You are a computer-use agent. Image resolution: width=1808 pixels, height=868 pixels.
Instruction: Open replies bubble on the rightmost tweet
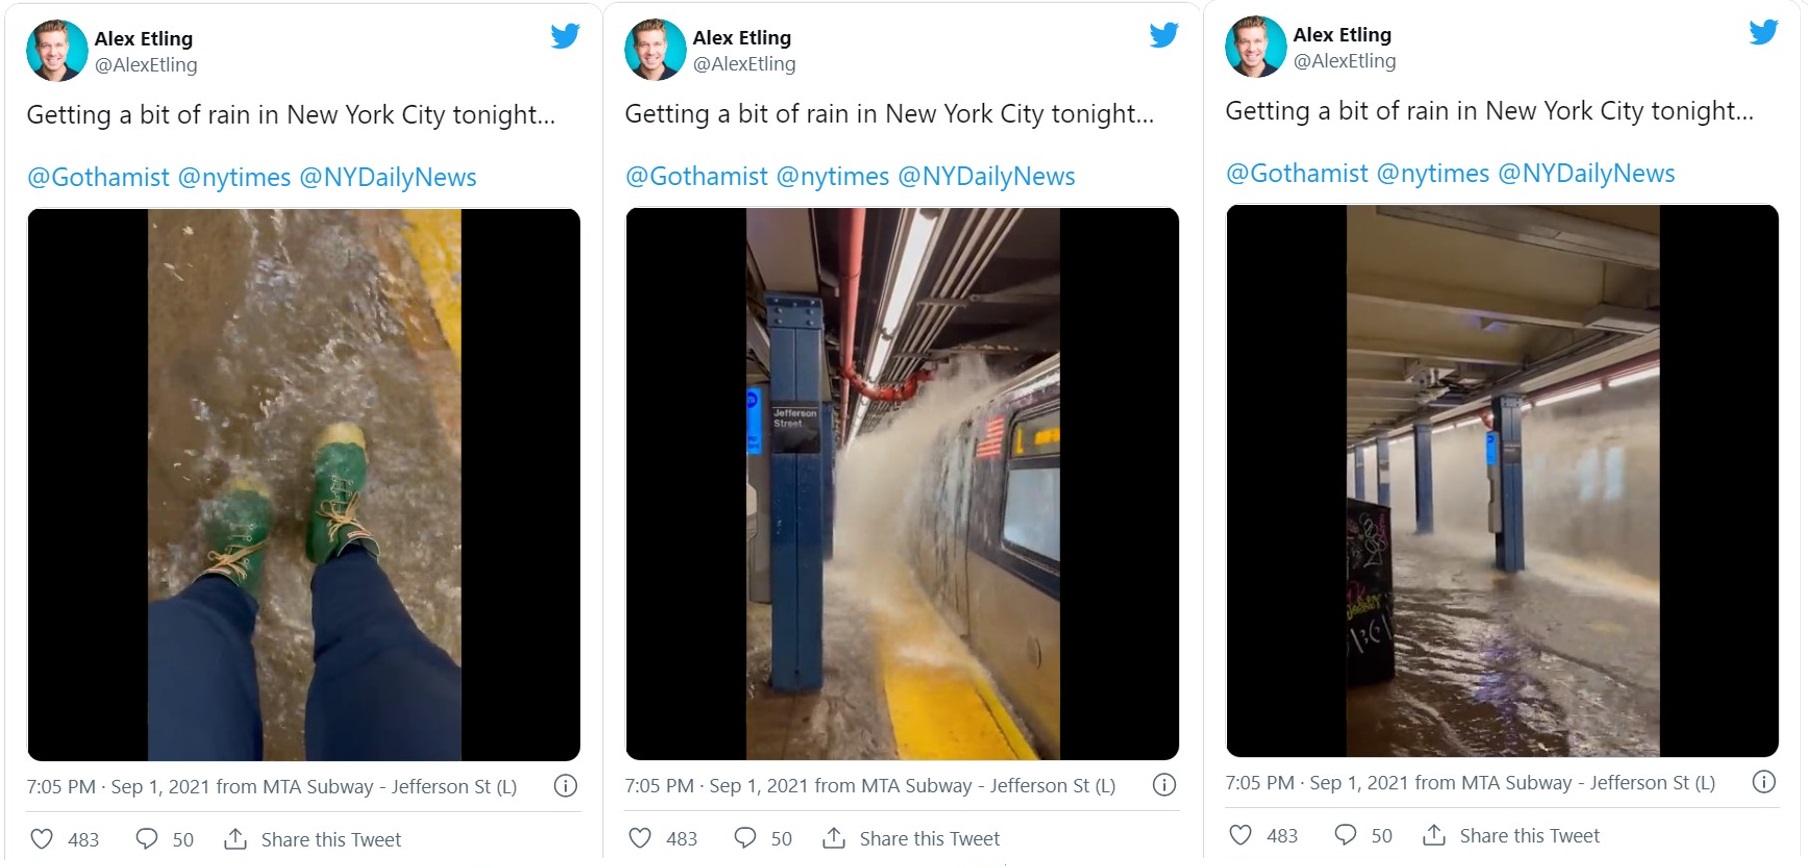click(x=1346, y=835)
